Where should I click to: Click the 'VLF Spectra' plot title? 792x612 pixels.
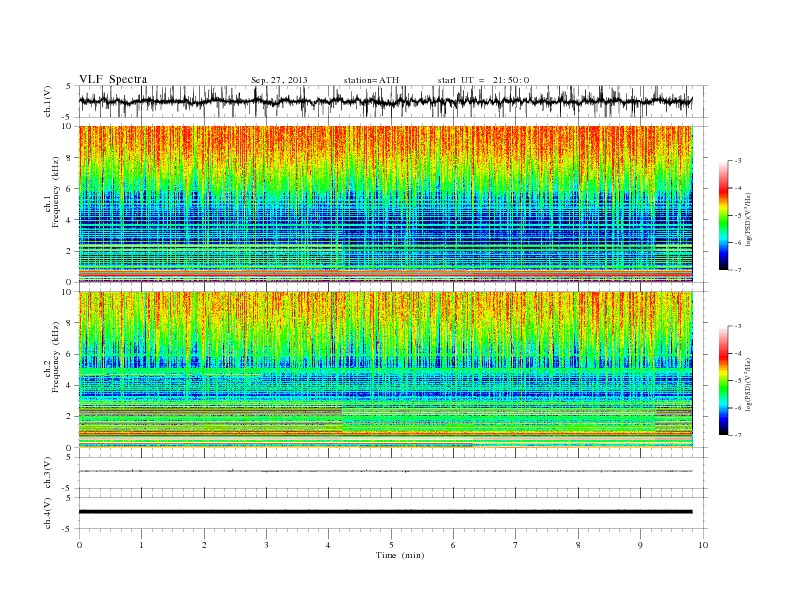pyautogui.click(x=113, y=79)
